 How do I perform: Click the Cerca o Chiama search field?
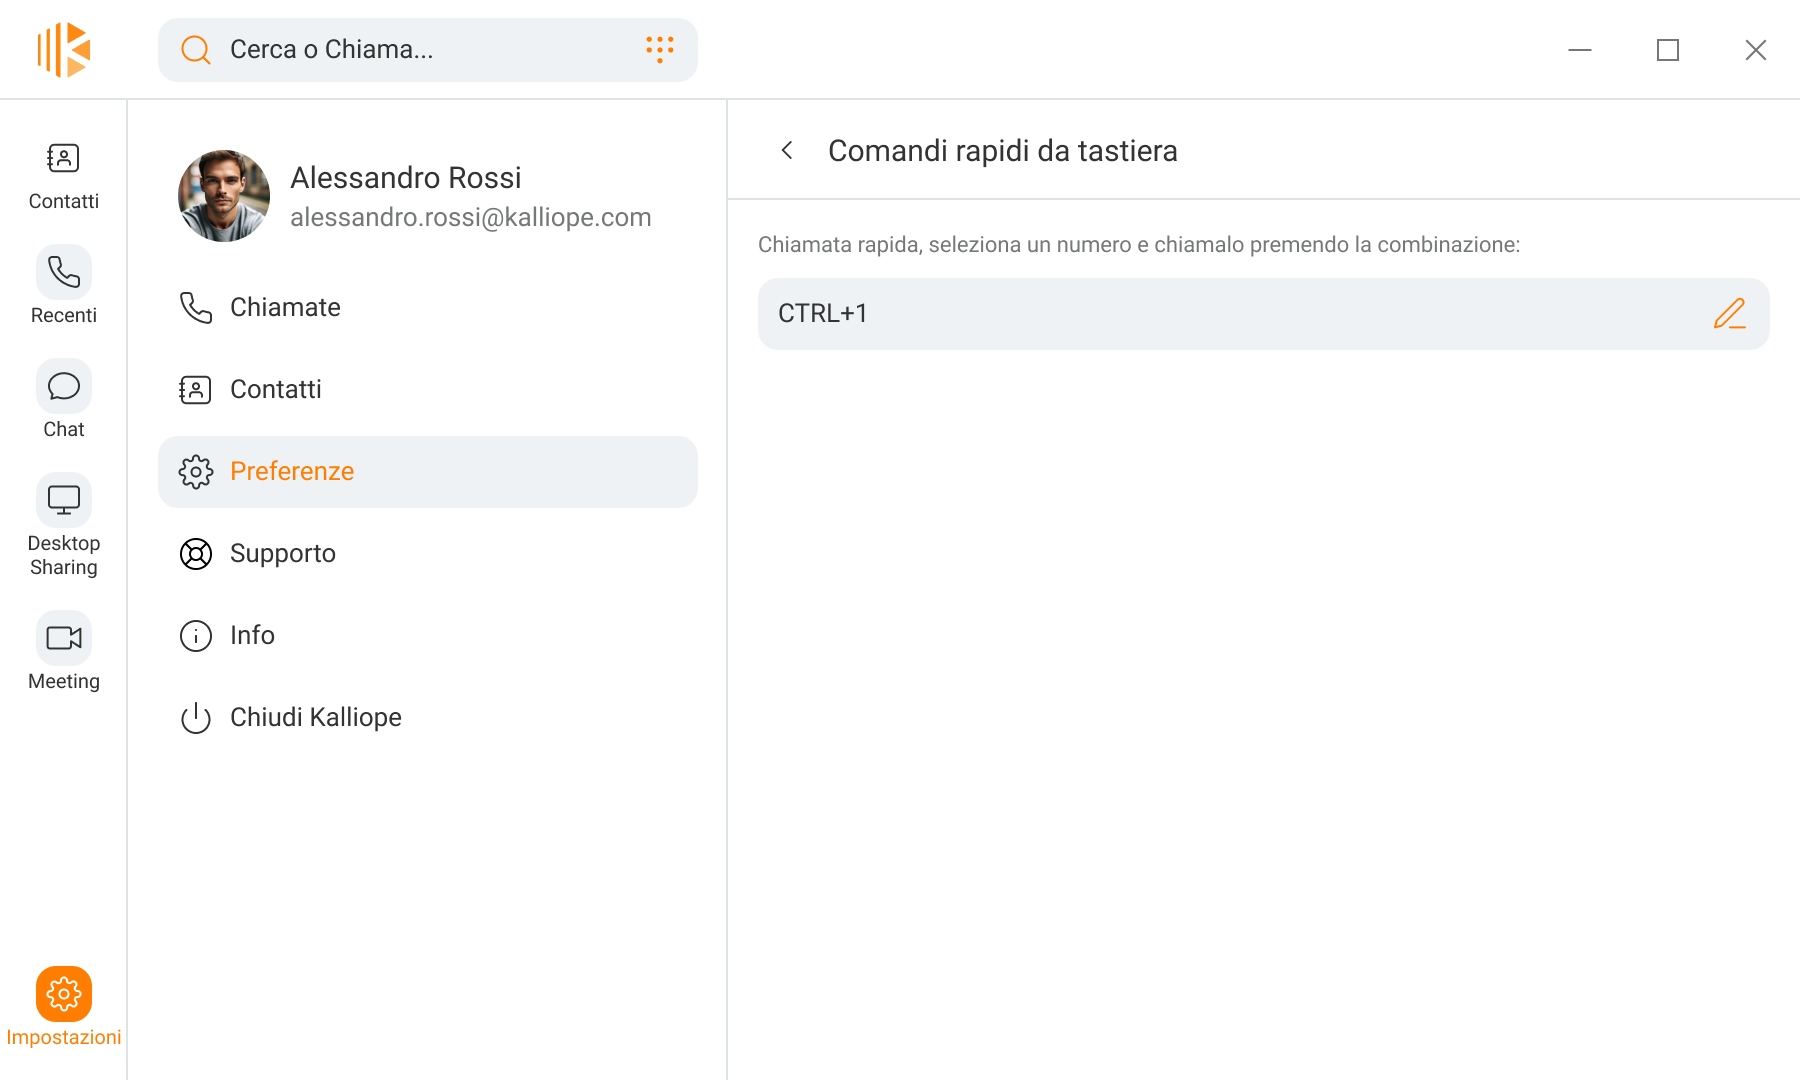pyautogui.click(x=428, y=50)
